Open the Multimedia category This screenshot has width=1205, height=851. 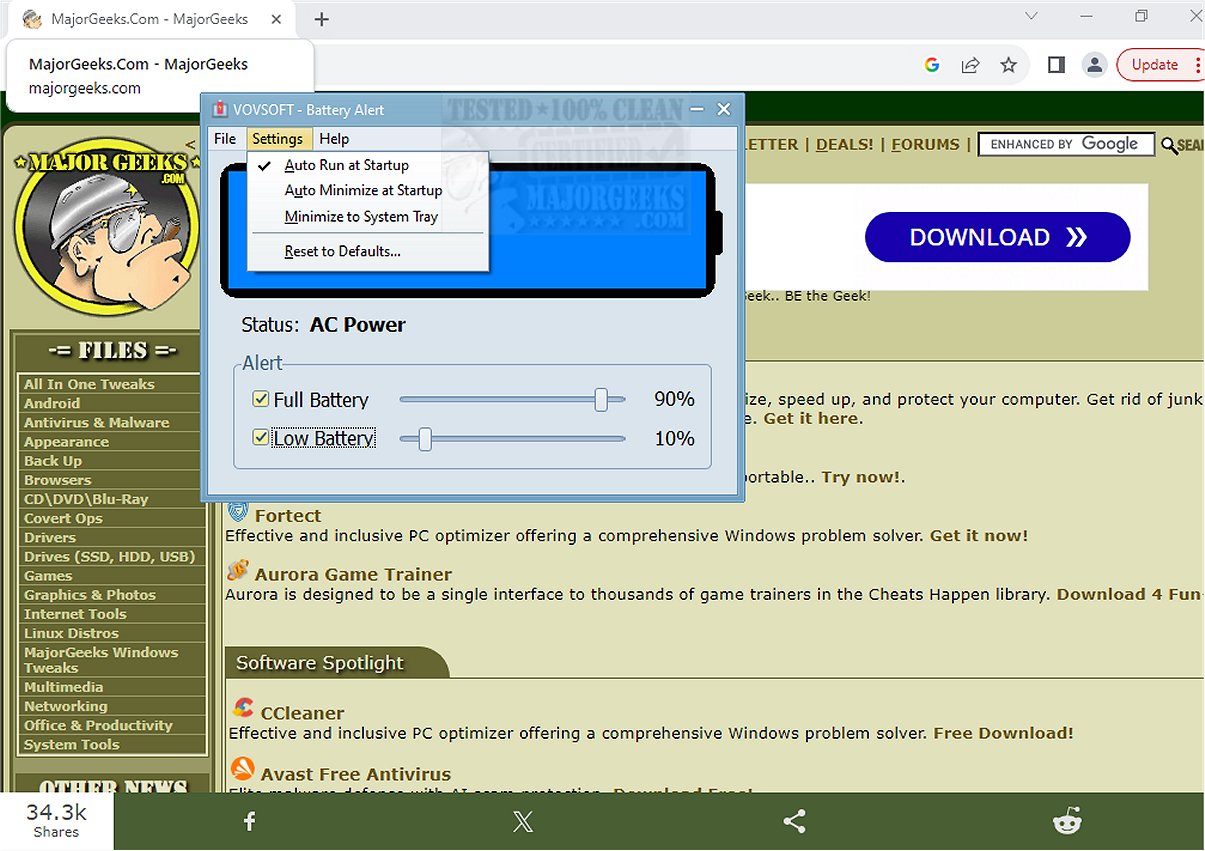[63, 687]
